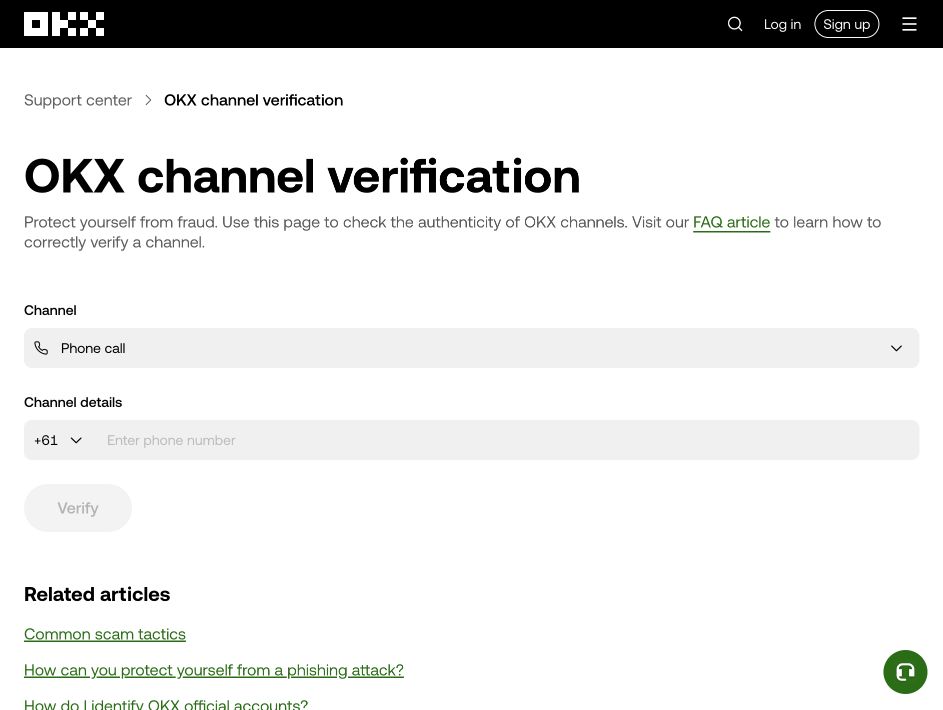Open the search magnifier icon

[735, 24]
